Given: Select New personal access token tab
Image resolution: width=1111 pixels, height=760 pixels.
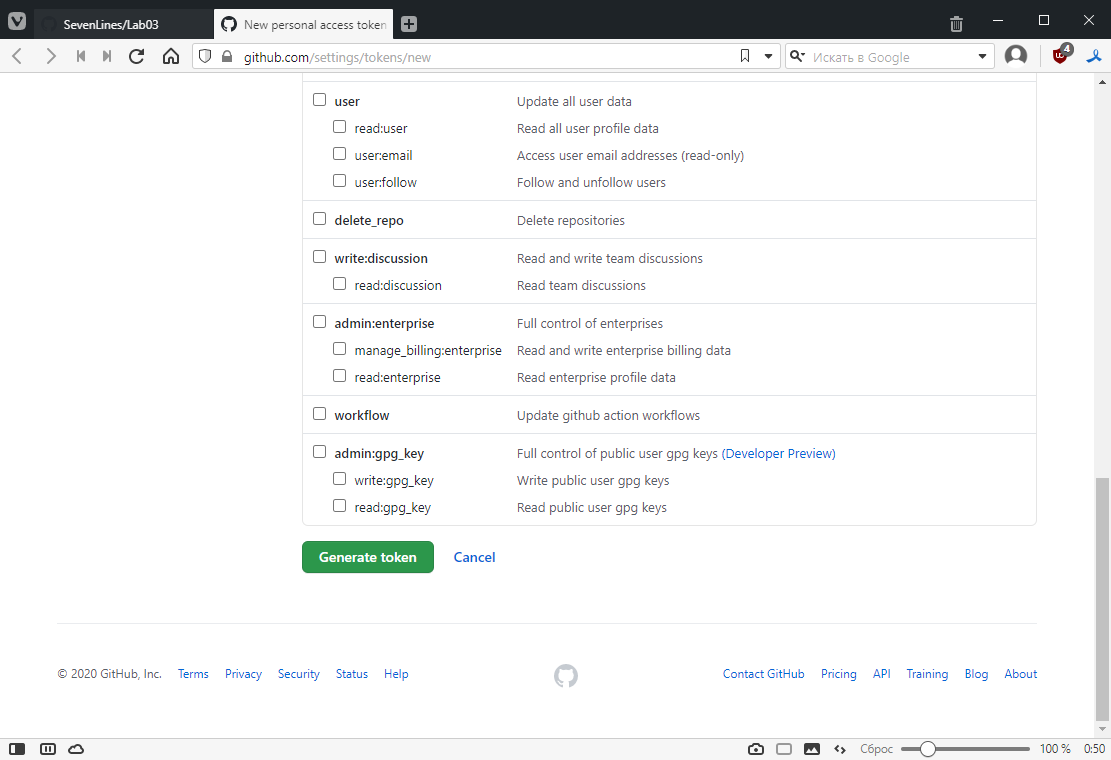Looking at the screenshot, I should 303,24.
